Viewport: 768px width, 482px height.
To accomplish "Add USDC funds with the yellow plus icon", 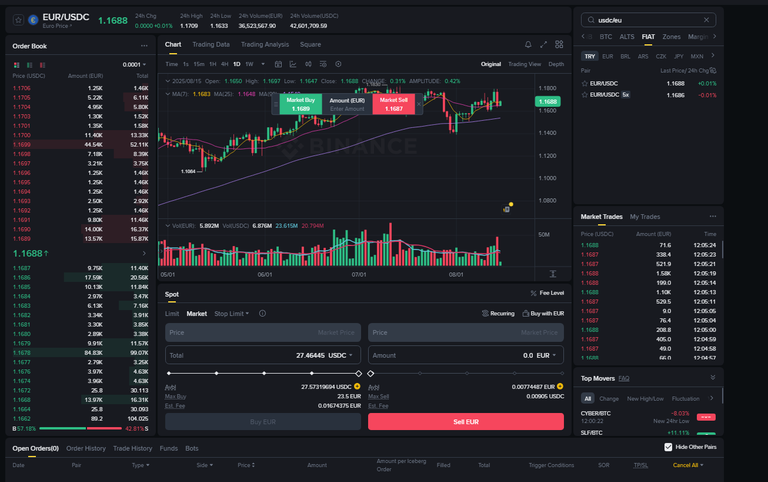I will pyautogui.click(x=357, y=386).
